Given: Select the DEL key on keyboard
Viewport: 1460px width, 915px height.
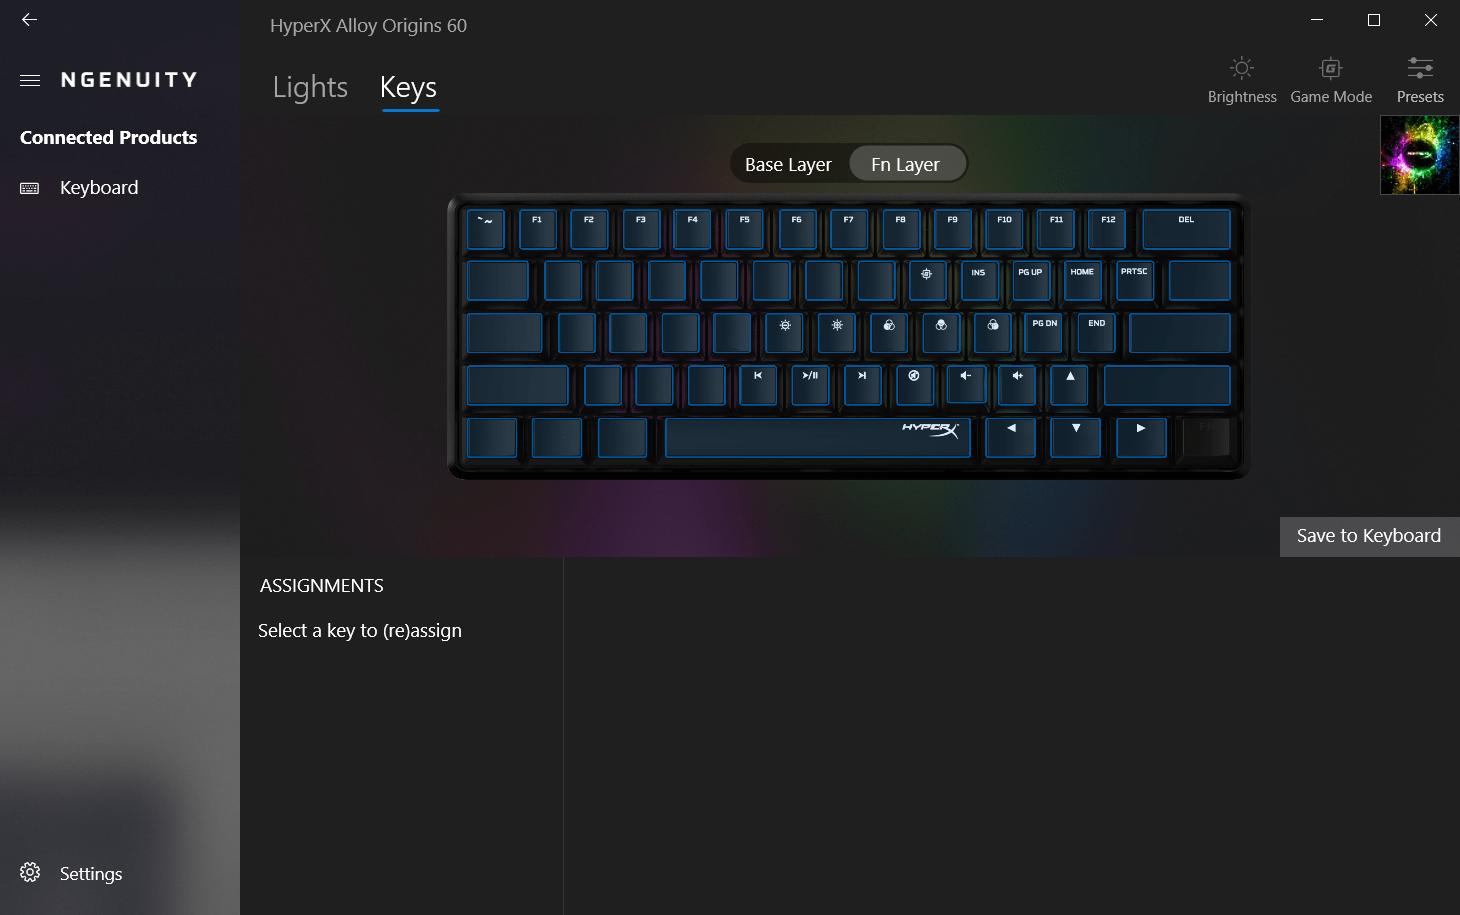Looking at the screenshot, I should coord(1186,229).
